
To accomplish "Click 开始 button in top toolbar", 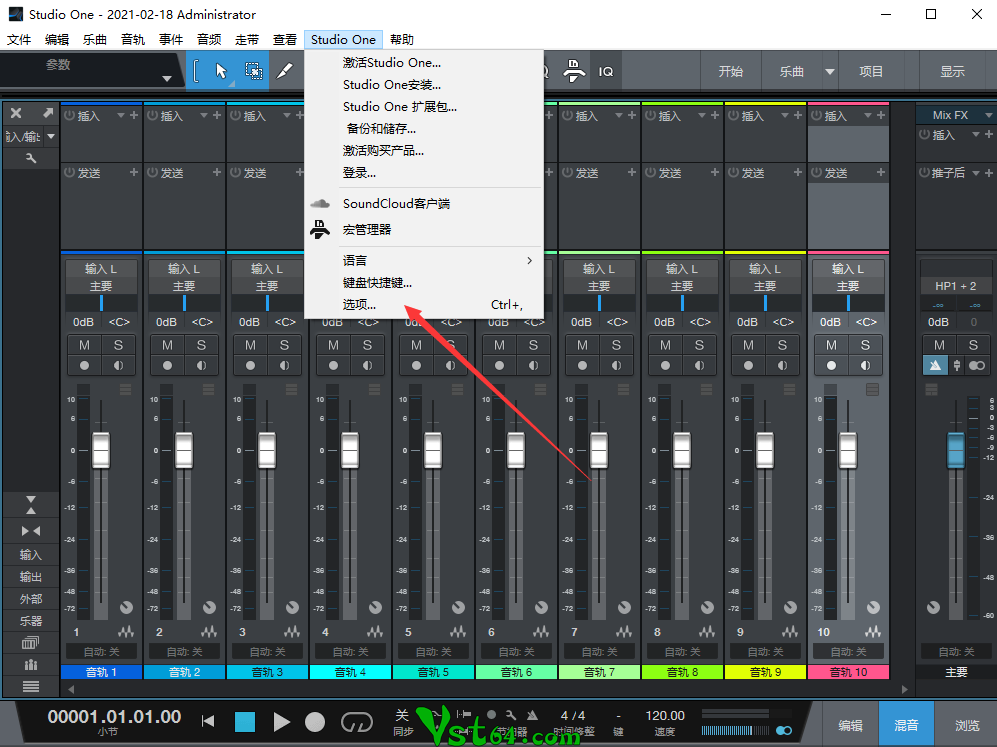I will (731, 71).
